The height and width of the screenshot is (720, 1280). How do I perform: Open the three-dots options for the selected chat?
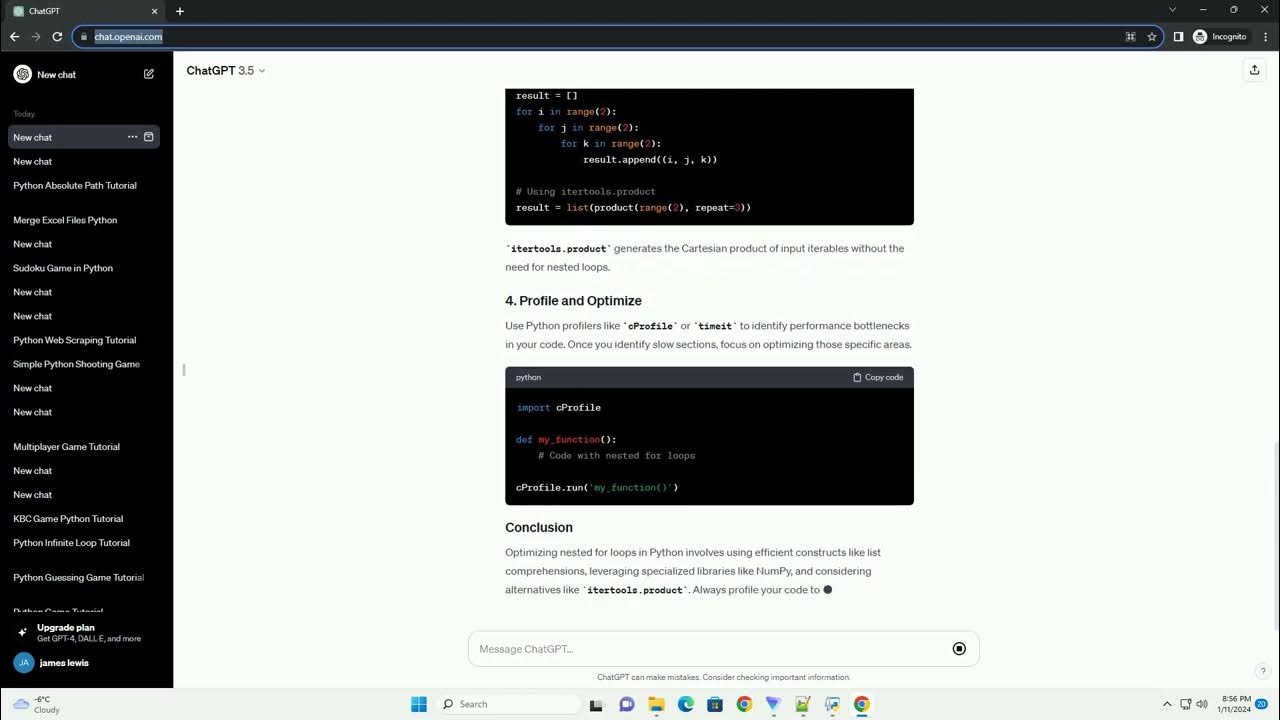tap(132, 137)
